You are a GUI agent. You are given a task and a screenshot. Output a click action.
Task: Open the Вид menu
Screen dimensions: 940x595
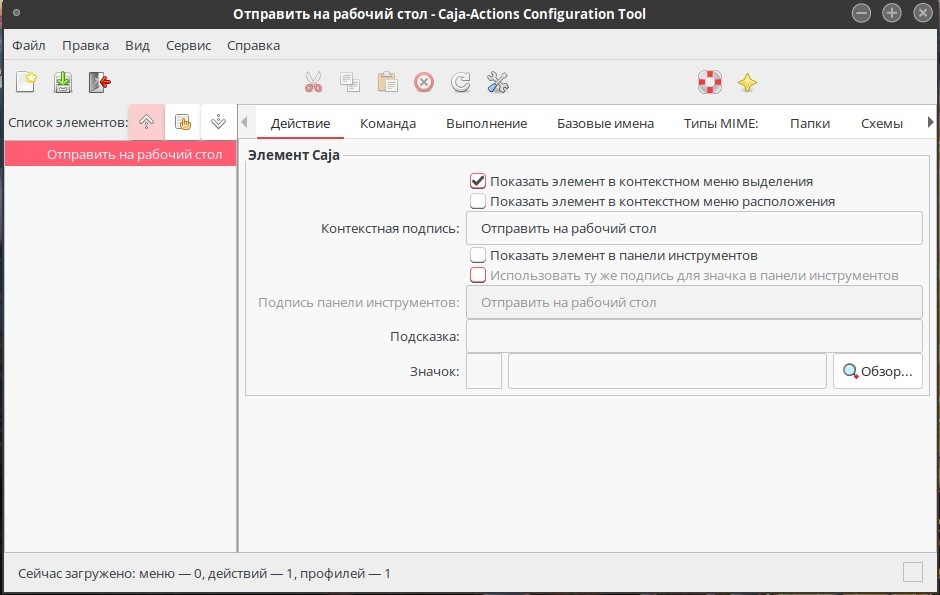(x=137, y=46)
